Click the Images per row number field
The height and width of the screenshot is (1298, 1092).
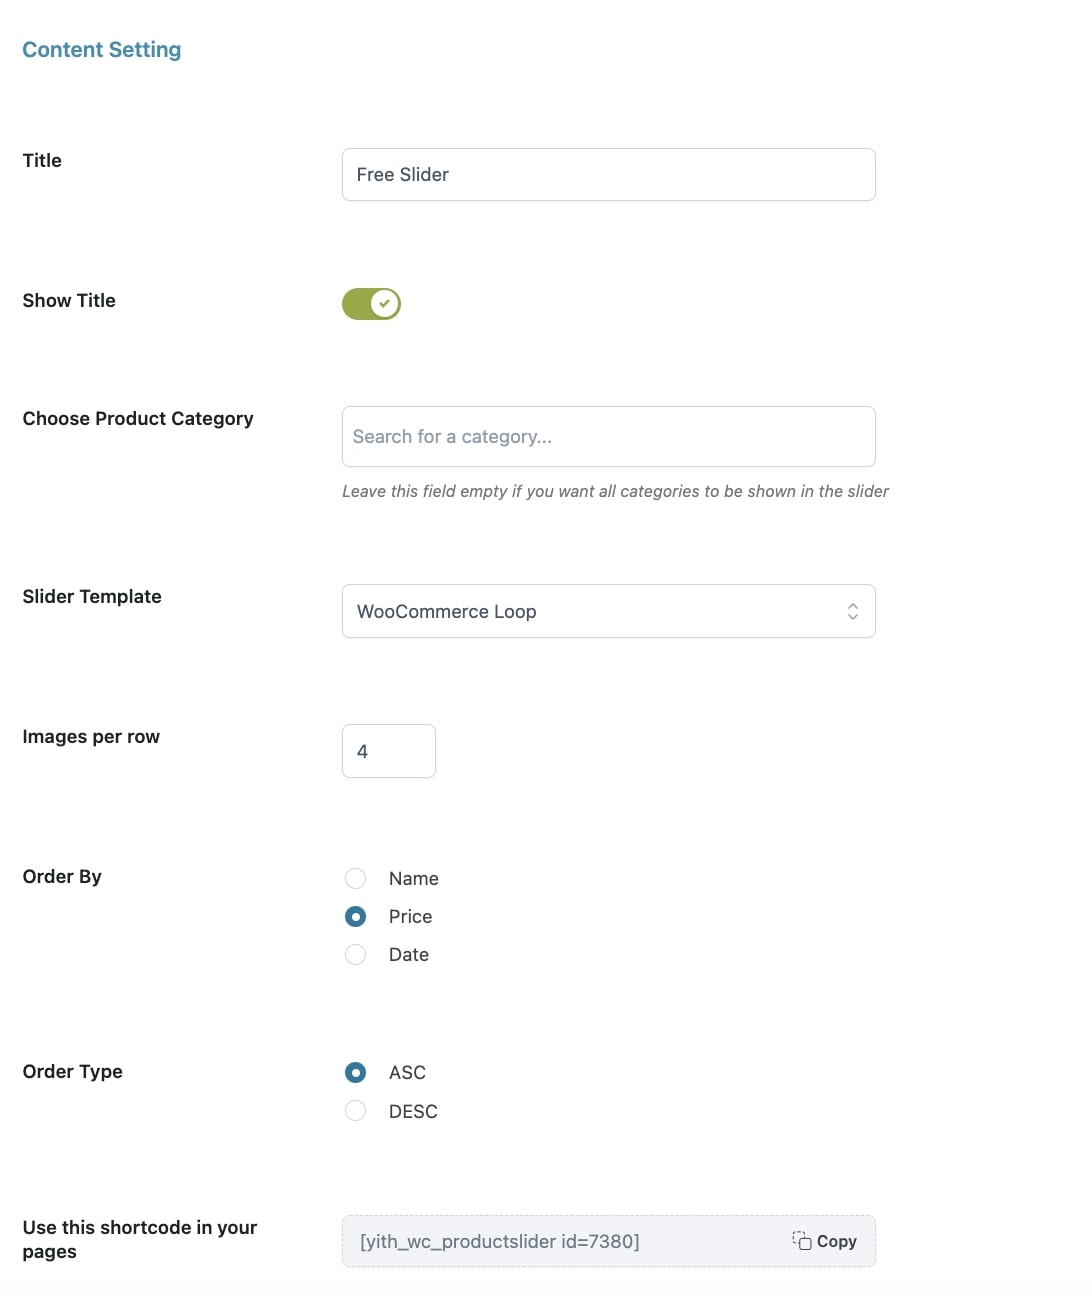[389, 751]
